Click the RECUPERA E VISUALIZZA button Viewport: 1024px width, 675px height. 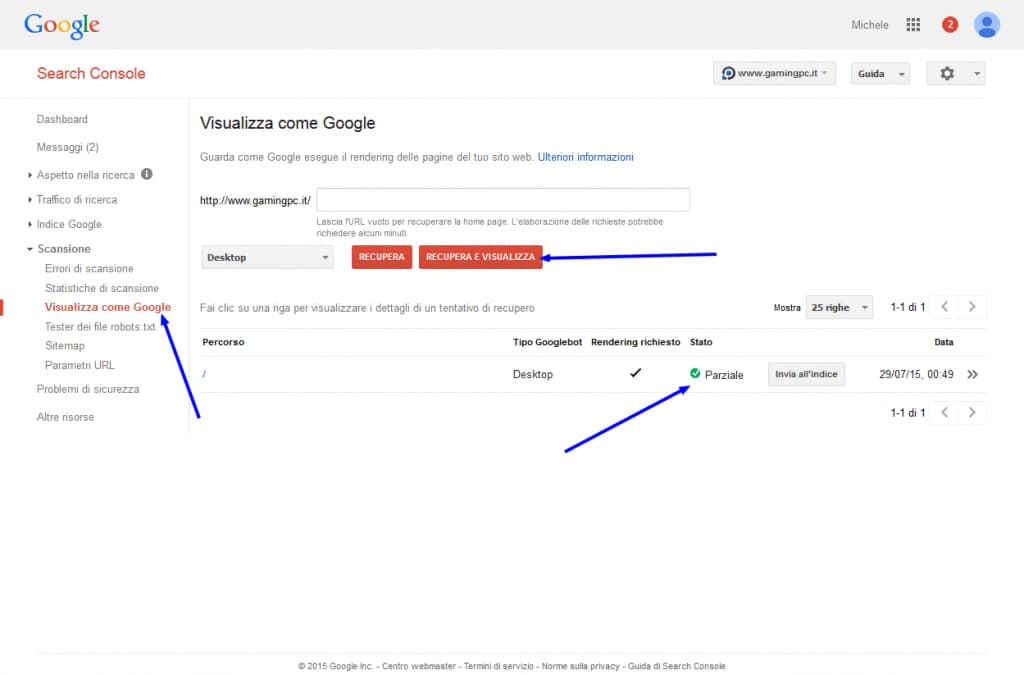coord(481,257)
